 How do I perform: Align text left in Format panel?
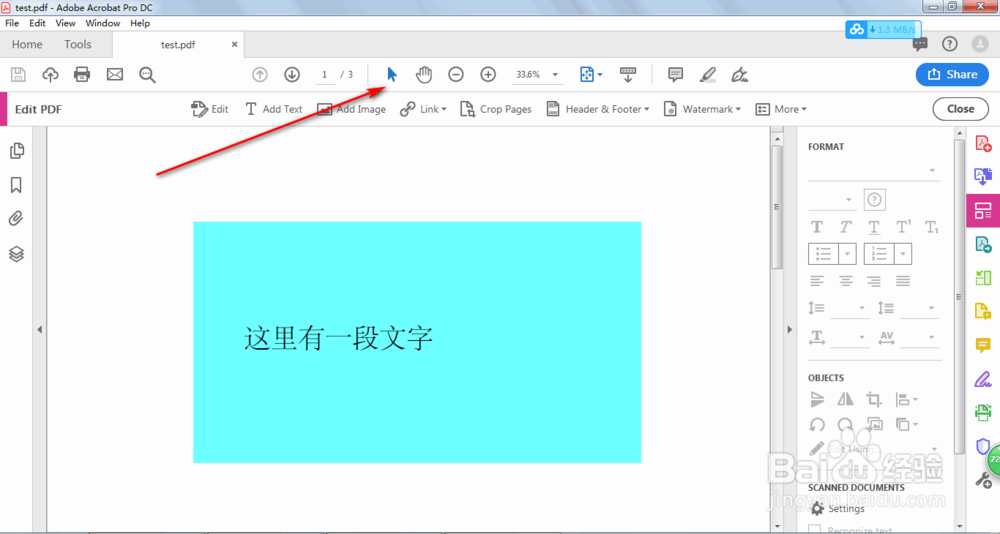817,281
